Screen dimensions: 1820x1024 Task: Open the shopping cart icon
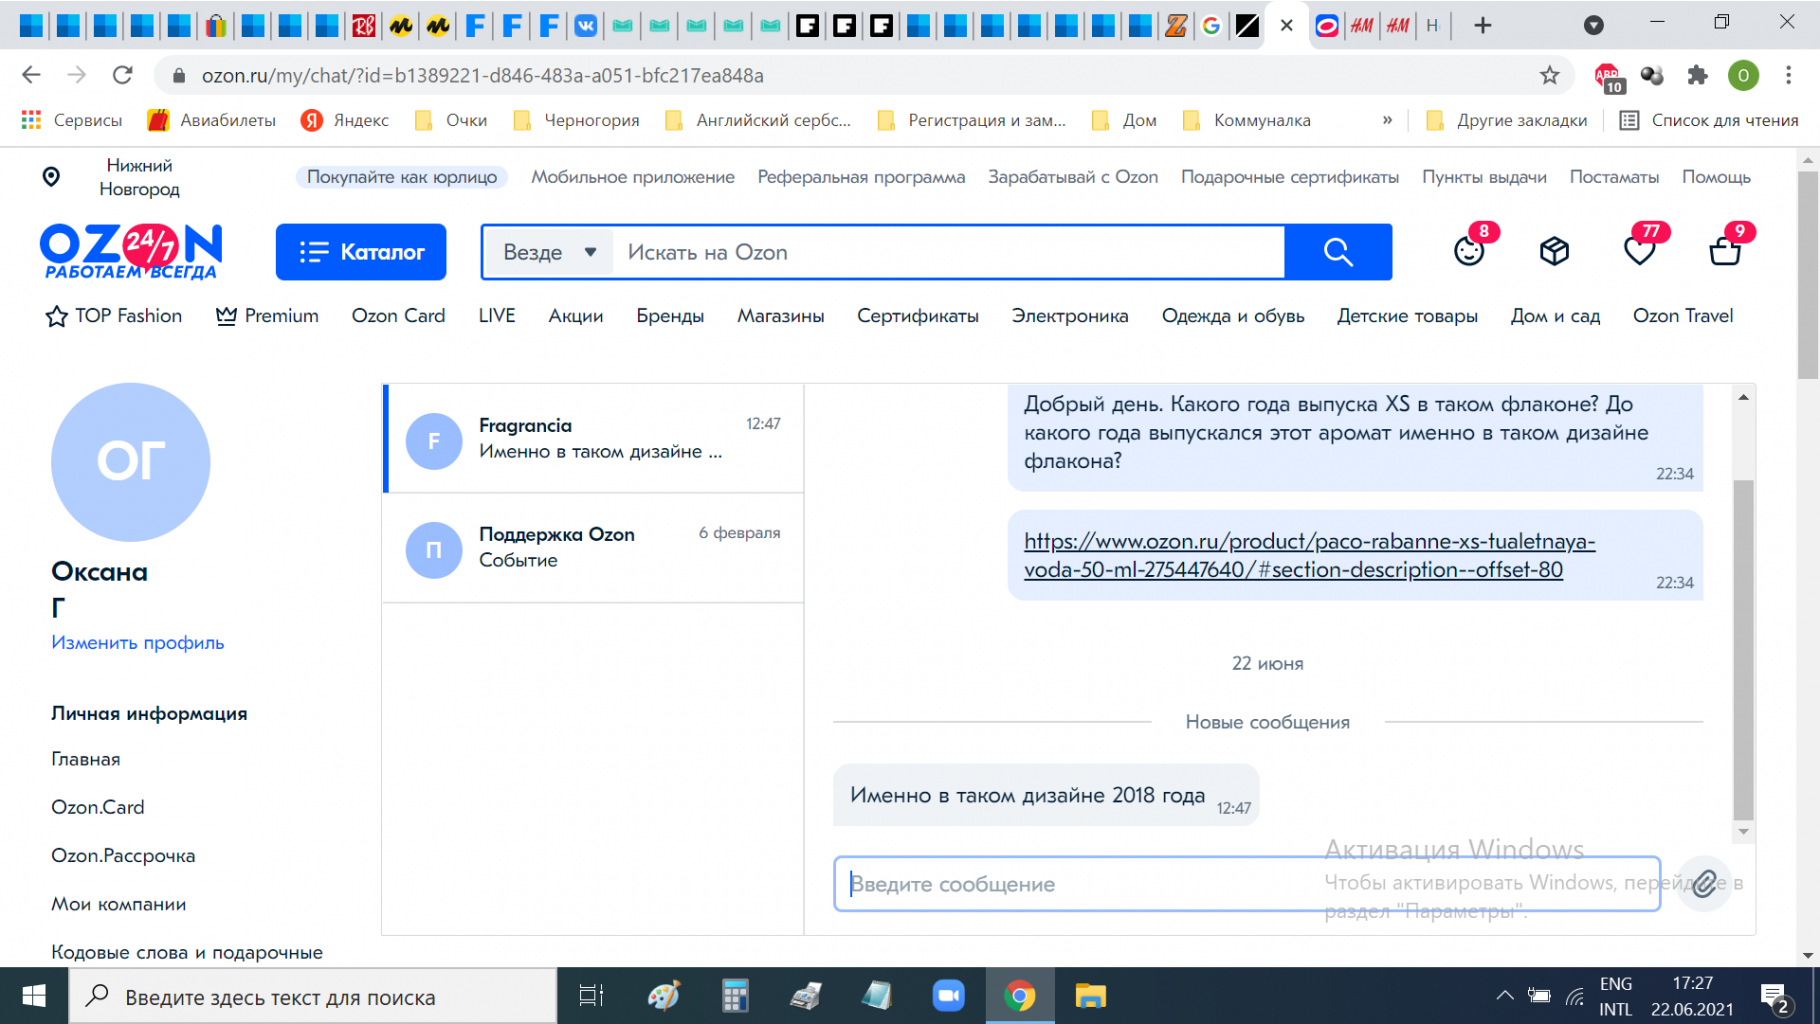(1727, 249)
